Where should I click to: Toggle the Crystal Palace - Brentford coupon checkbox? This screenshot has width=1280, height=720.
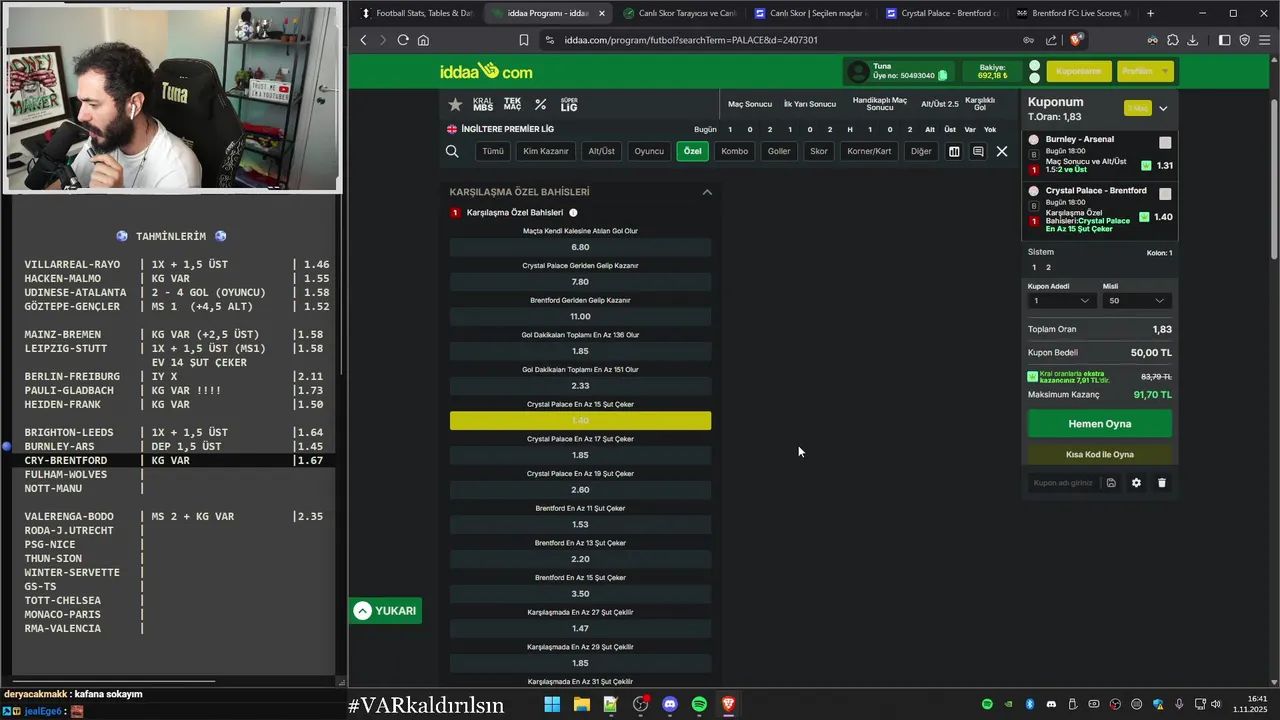pos(1165,194)
